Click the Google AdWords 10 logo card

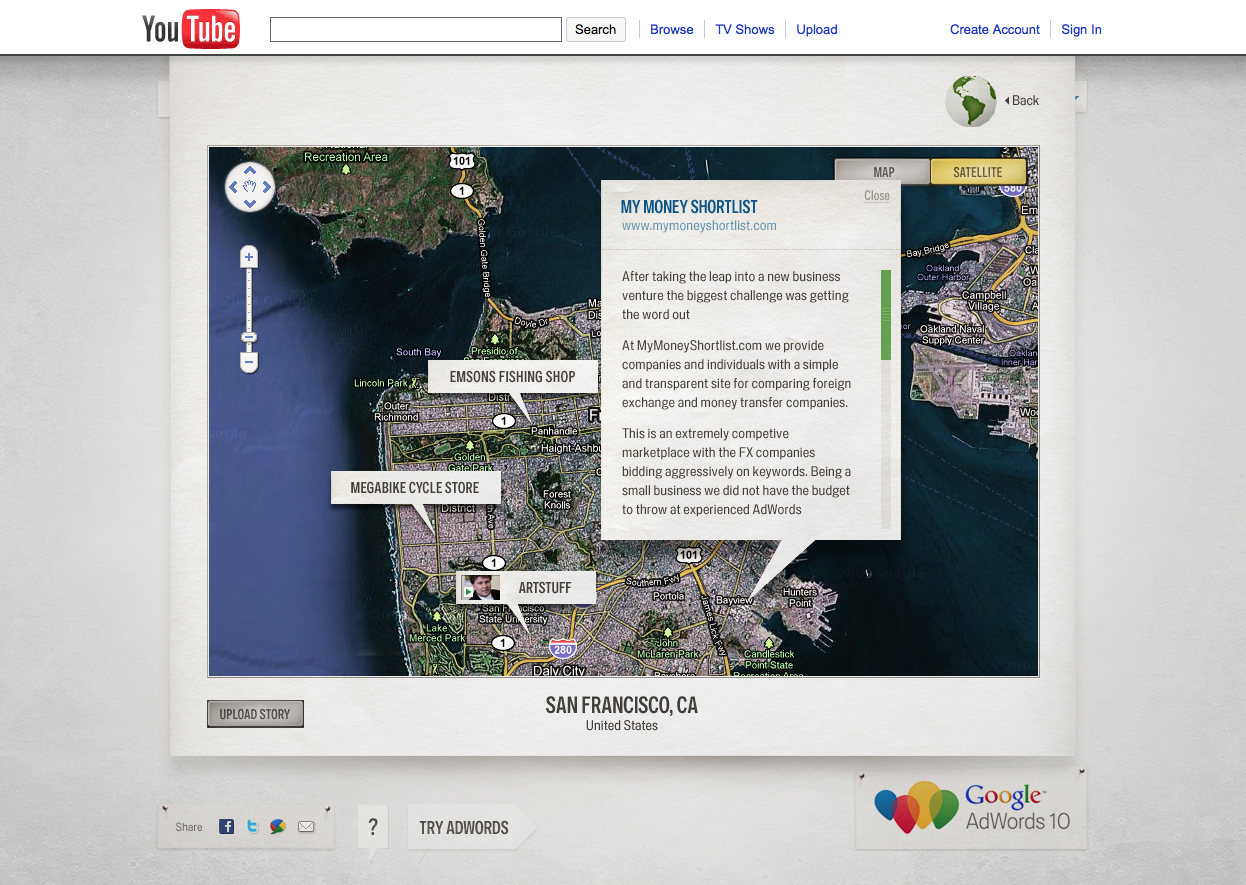click(x=971, y=808)
